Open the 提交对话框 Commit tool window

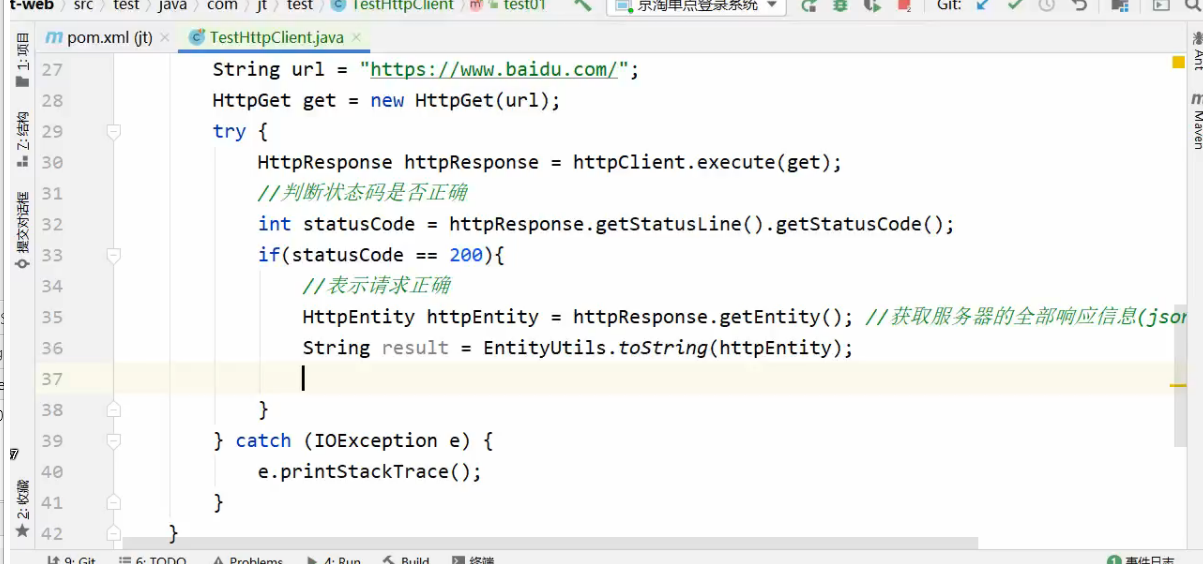coord(22,230)
